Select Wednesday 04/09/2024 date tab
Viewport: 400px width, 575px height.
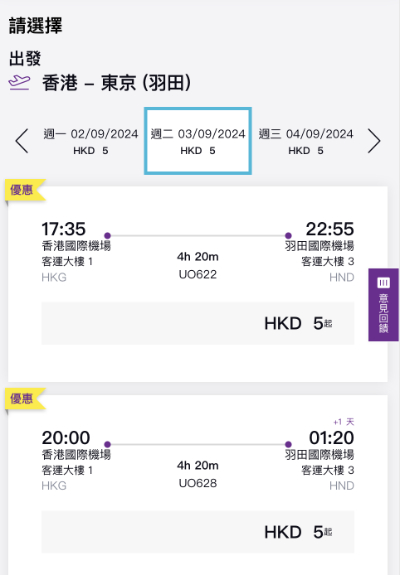pyautogui.click(x=306, y=141)
